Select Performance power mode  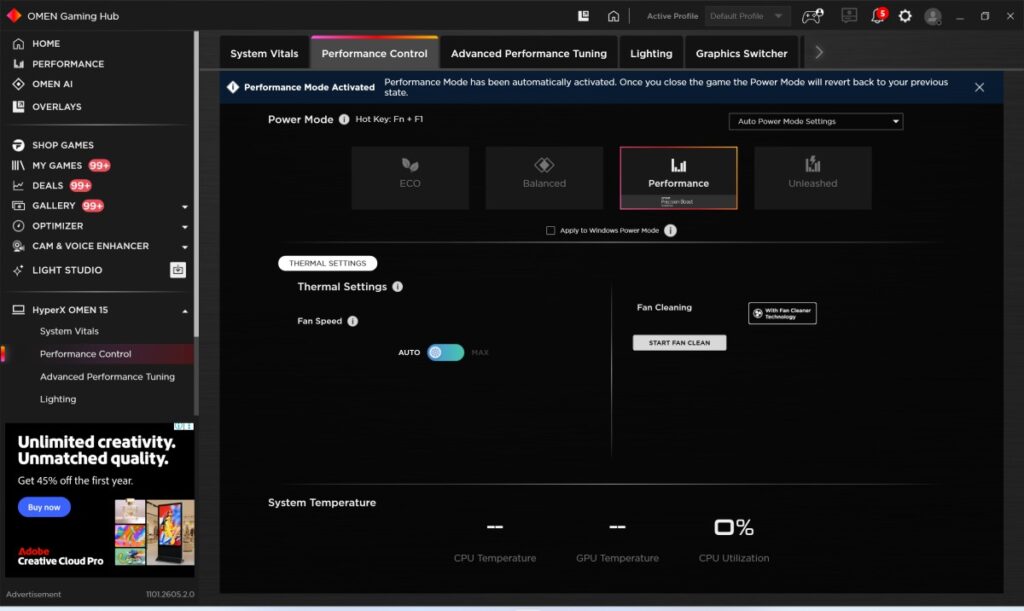click(679, 178)
